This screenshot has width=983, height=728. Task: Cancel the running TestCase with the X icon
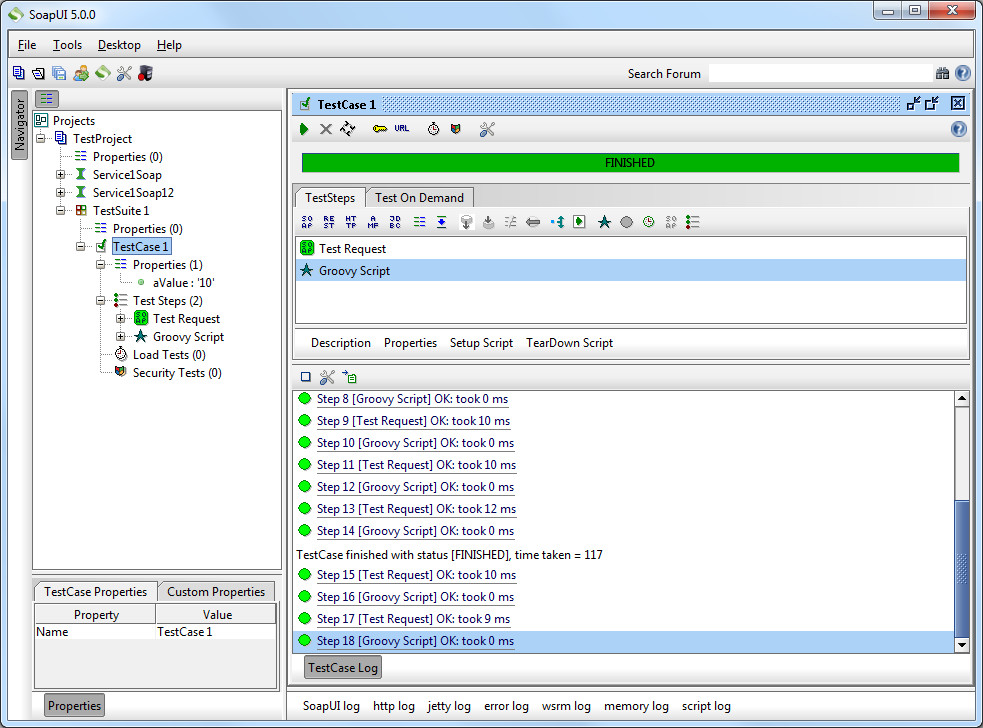pos(326,129)
